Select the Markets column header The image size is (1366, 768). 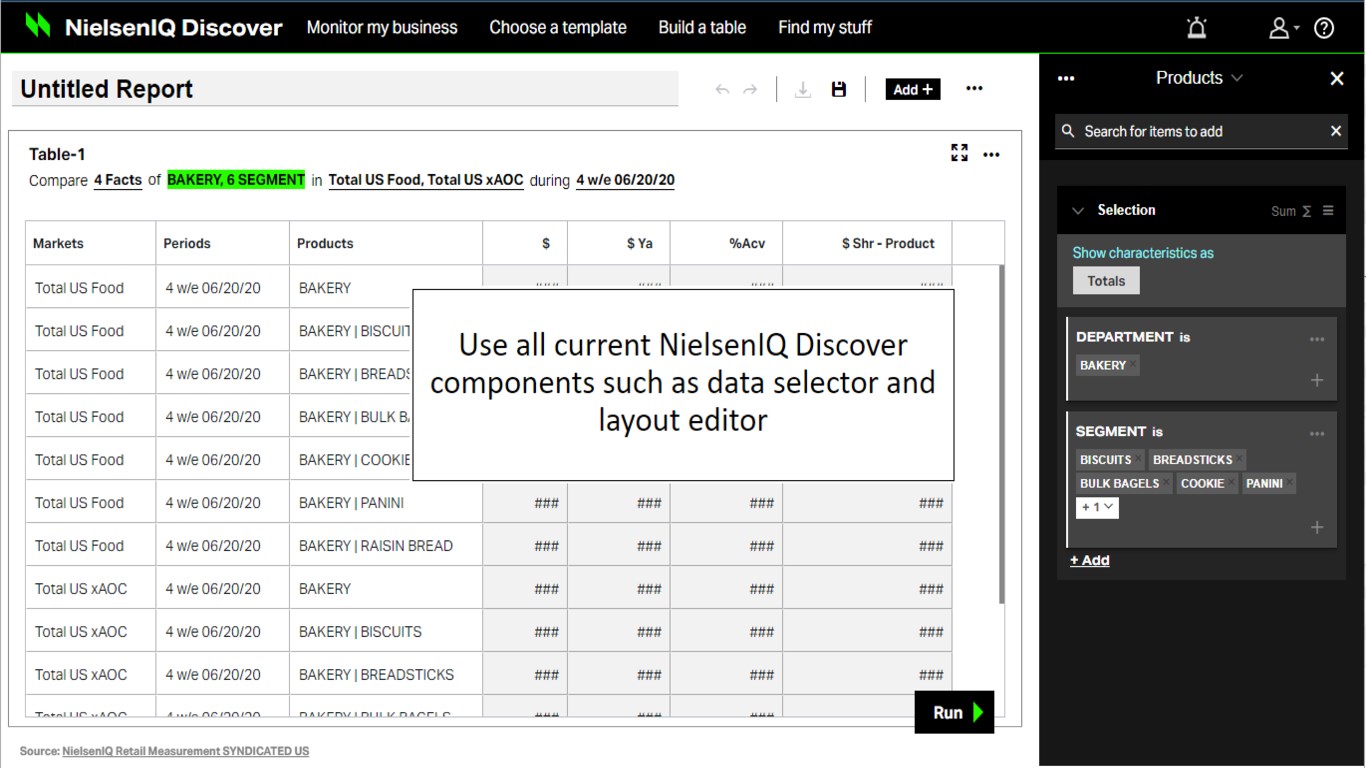(91, 243)
